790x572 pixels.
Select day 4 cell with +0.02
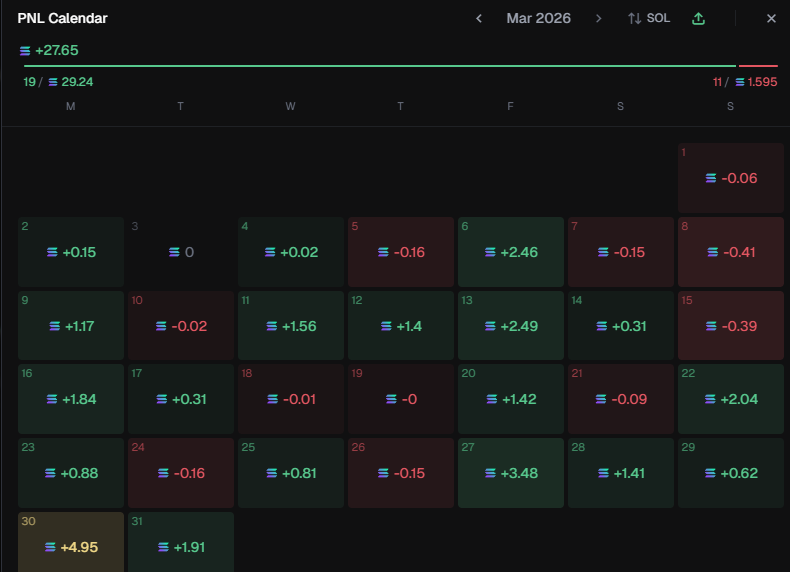pyautogui.click(x=291, y=252)
